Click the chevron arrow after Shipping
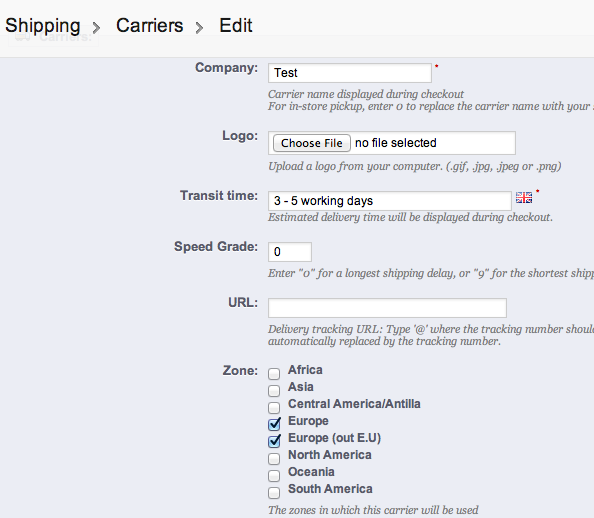 (97, 27)
